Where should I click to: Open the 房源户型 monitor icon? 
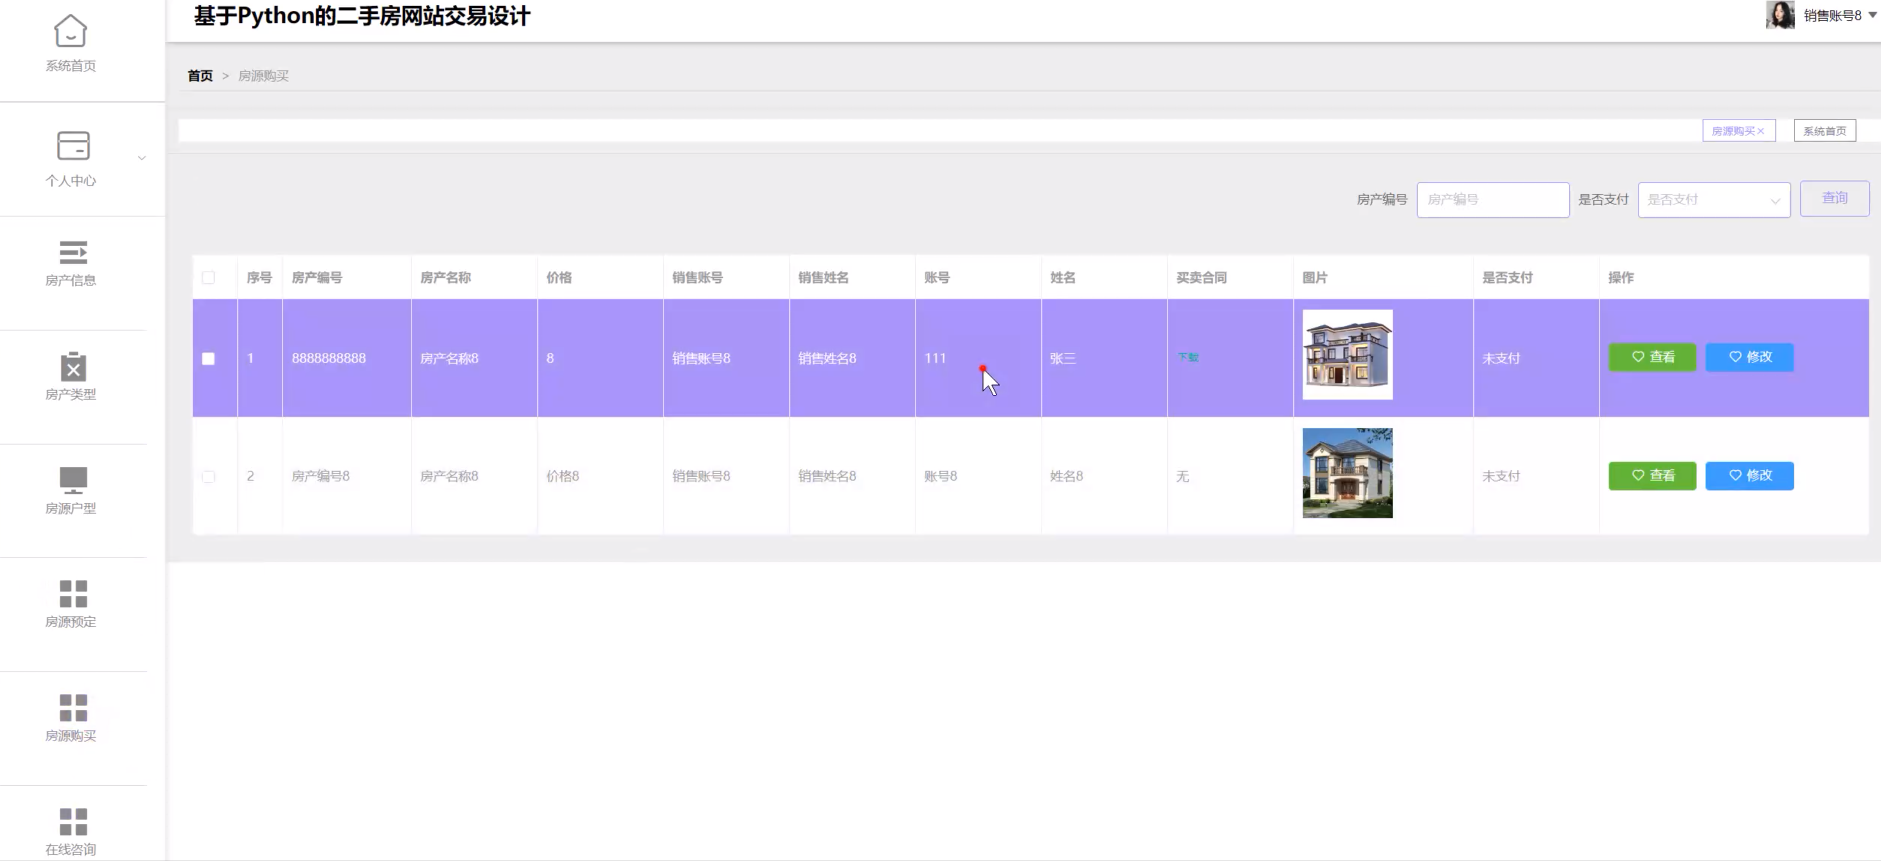tap(73, 480)
